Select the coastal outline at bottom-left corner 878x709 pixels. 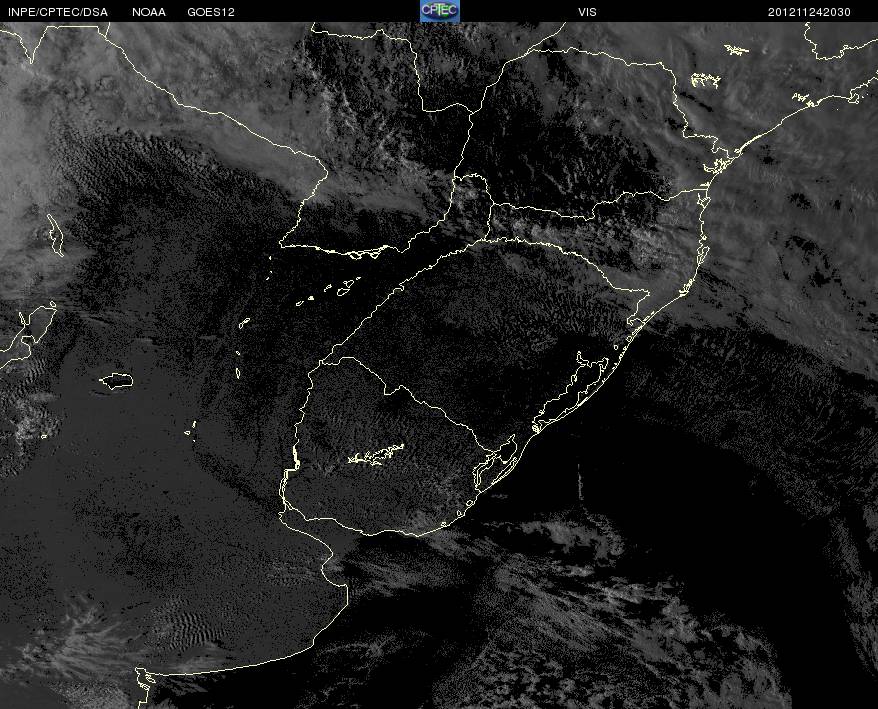(x=143, y=688)
